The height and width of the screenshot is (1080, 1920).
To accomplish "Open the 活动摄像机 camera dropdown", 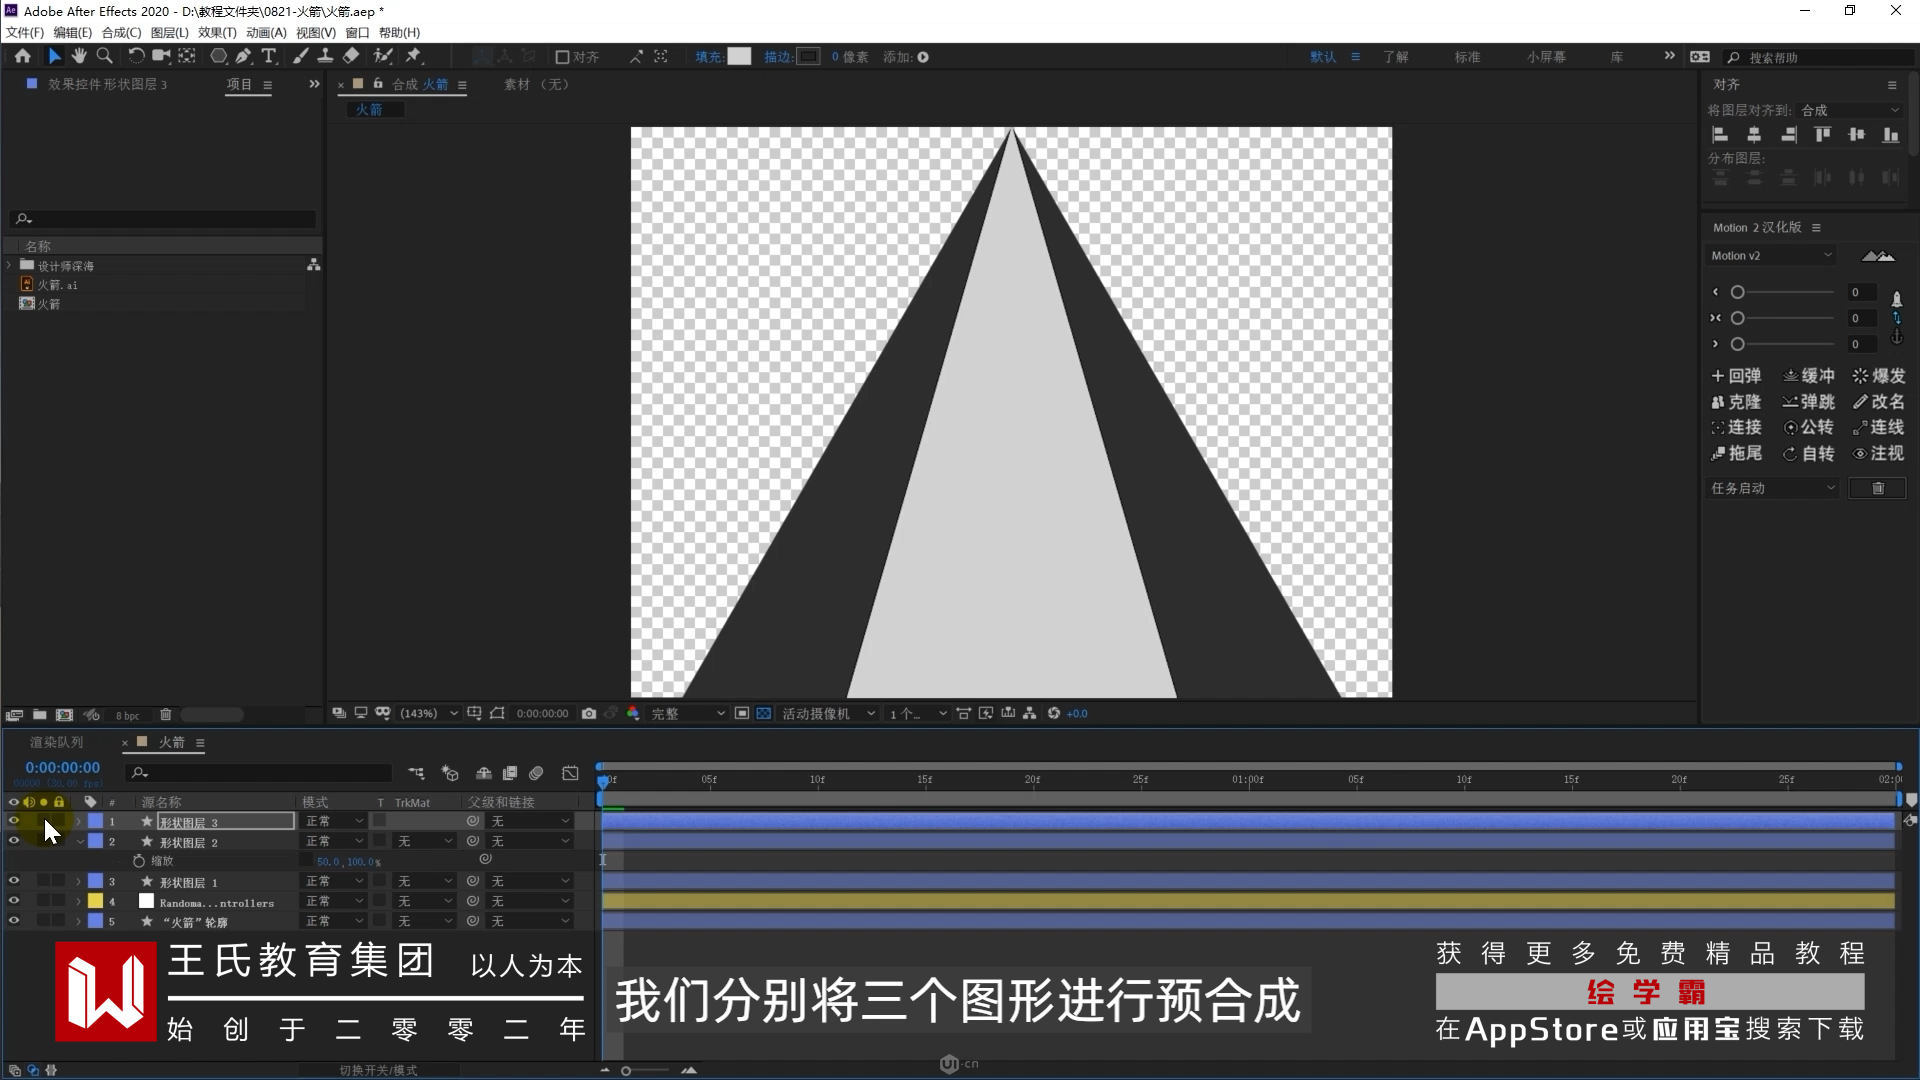I will click(828, 713).
